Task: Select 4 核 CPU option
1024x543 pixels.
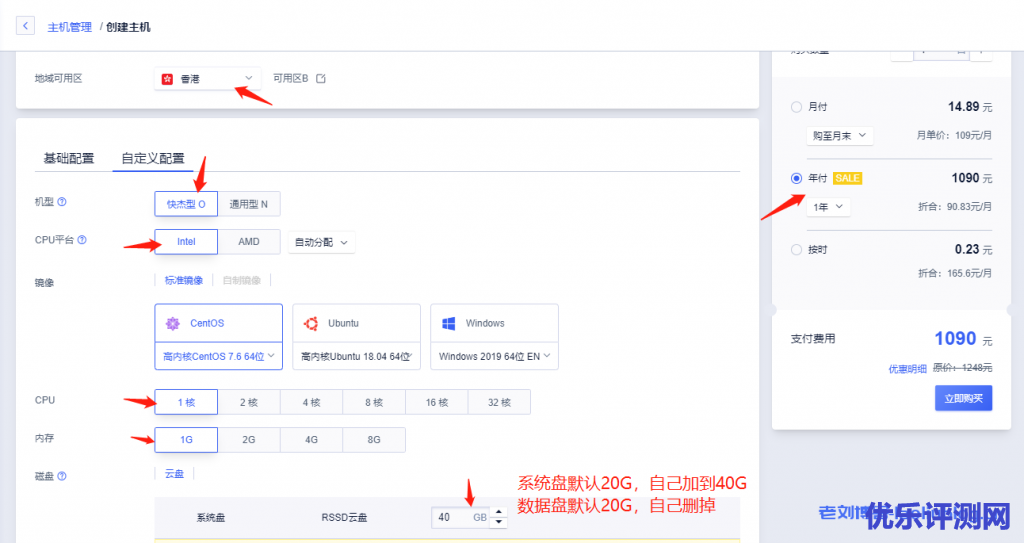Action: pyautogui.click(x=312, y=403)
